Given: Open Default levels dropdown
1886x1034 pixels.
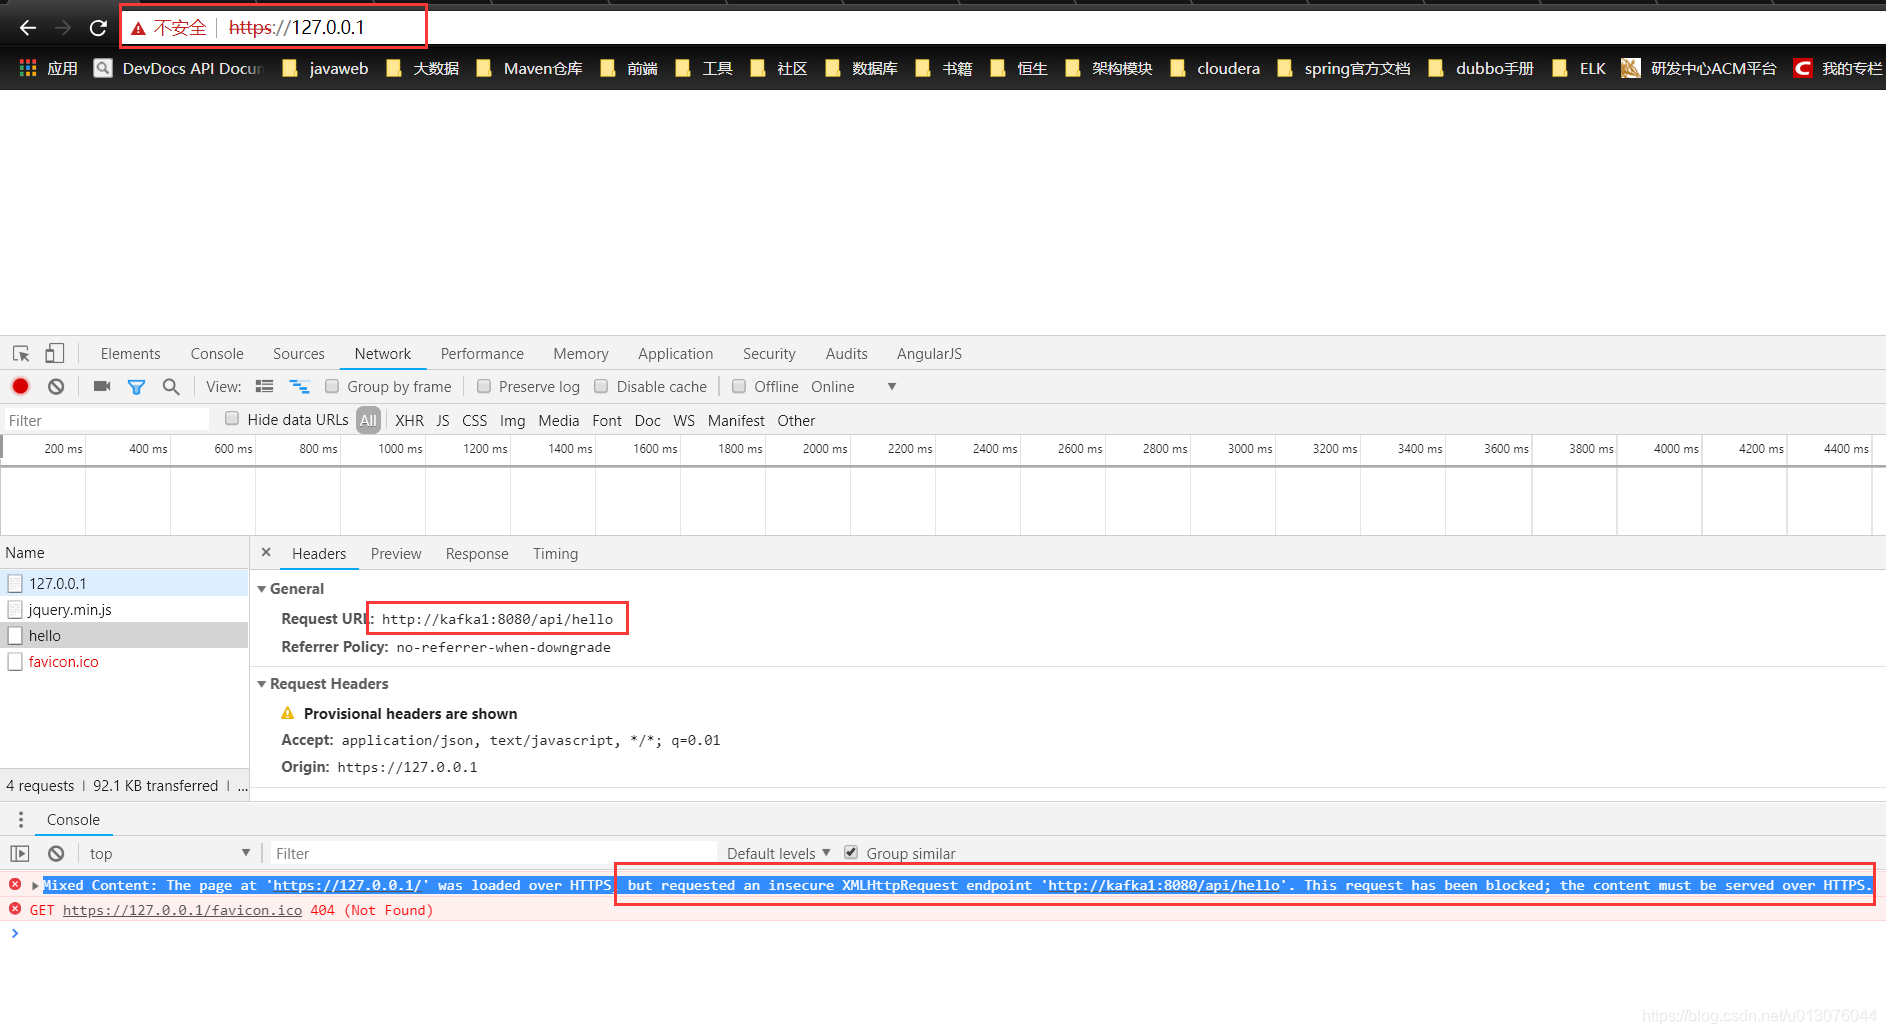Looking at the screenshot, I should coord(778,853).
